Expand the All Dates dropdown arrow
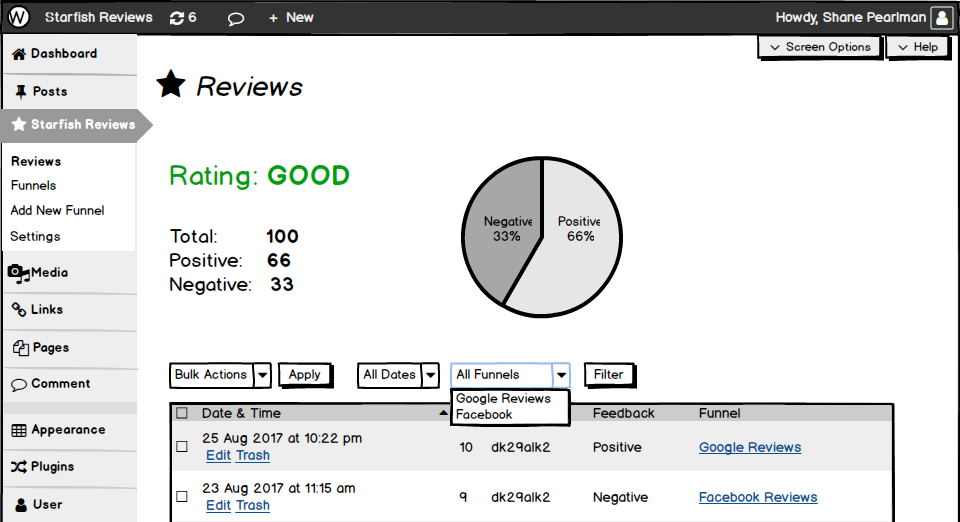This screenshot has width=960, height=522. 430,375
